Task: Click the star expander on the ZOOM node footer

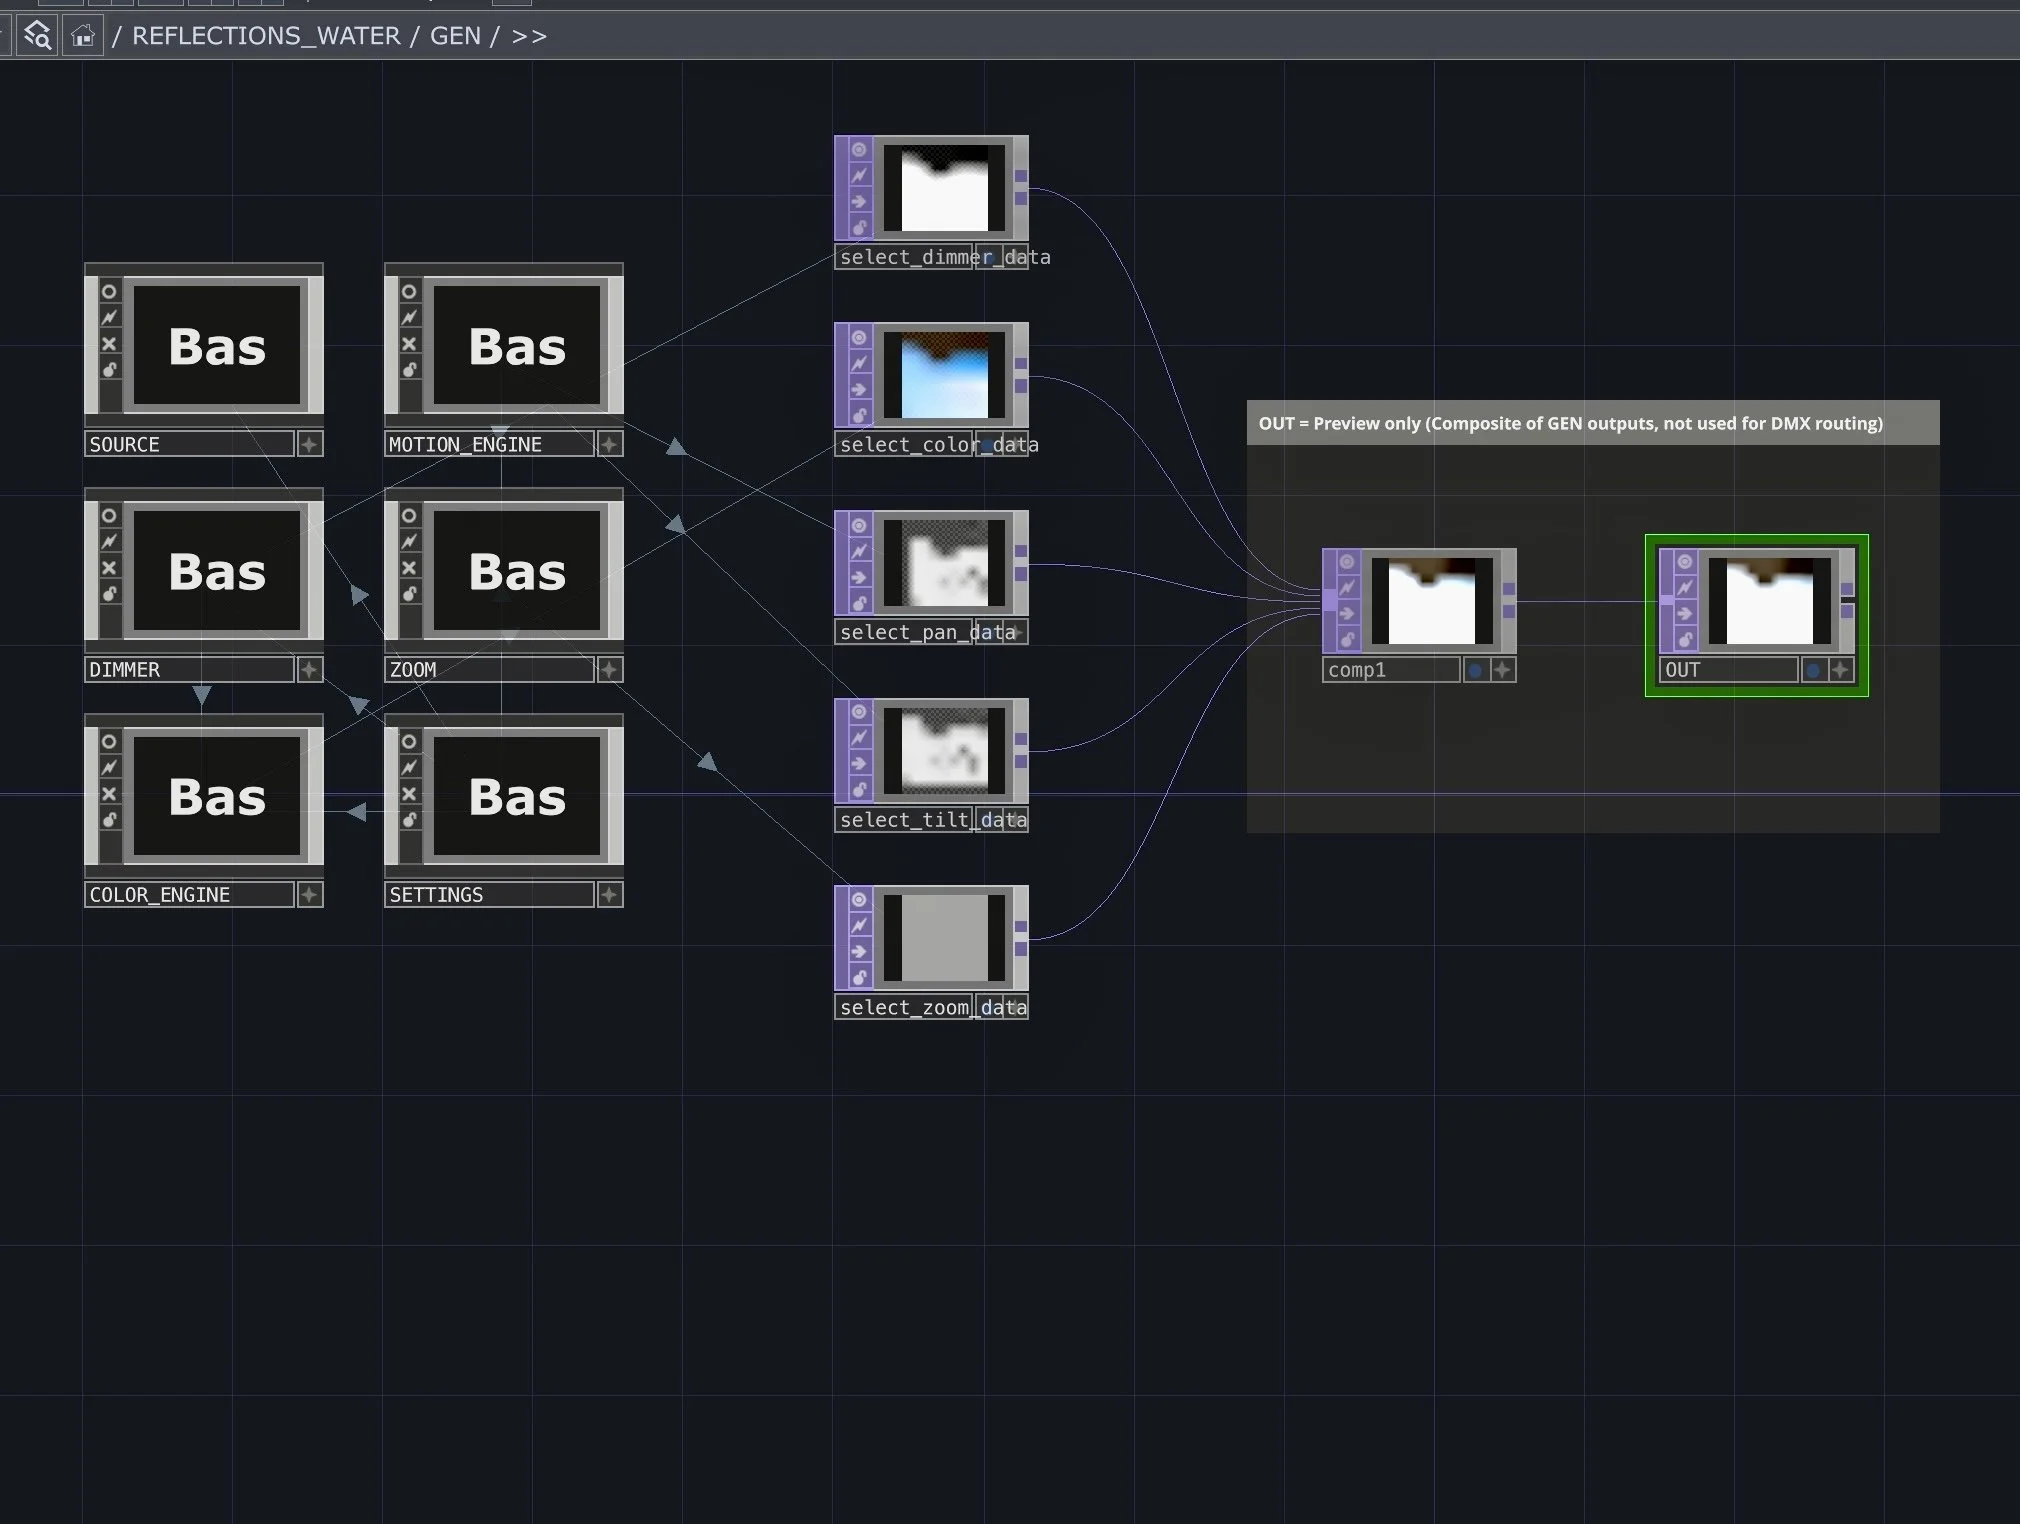Action: 610,669
